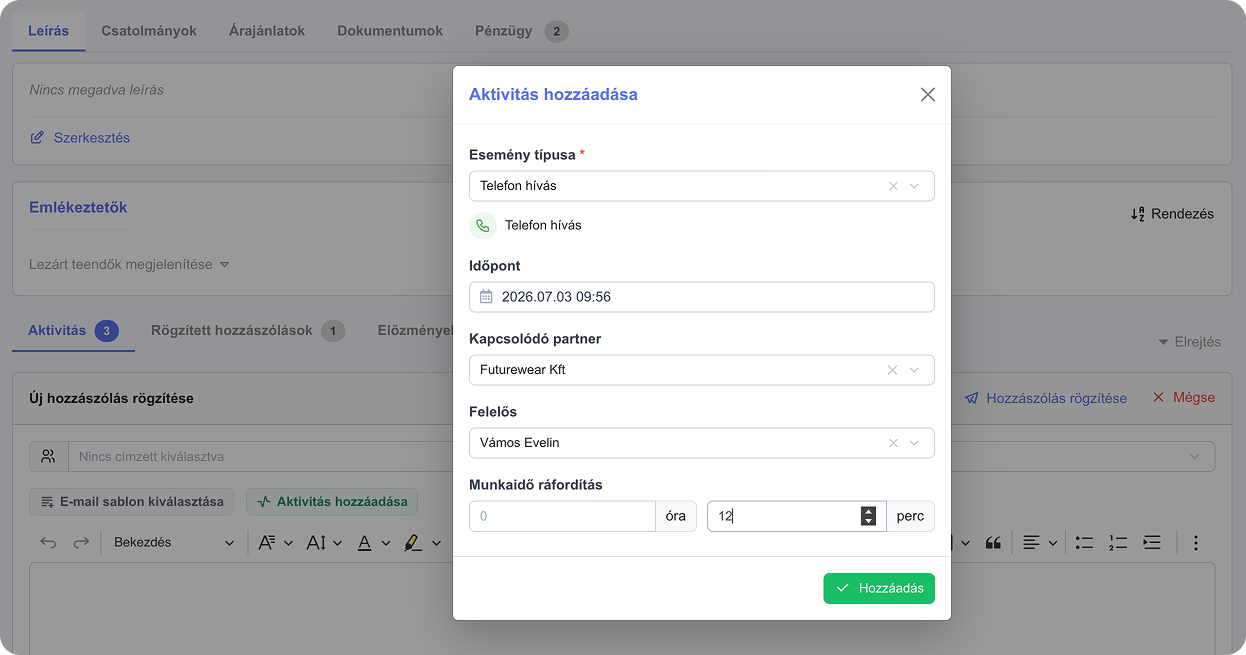
Task: Click the red Mégse cancel link
Action: pyautogui.click(x=1184, y=398)
